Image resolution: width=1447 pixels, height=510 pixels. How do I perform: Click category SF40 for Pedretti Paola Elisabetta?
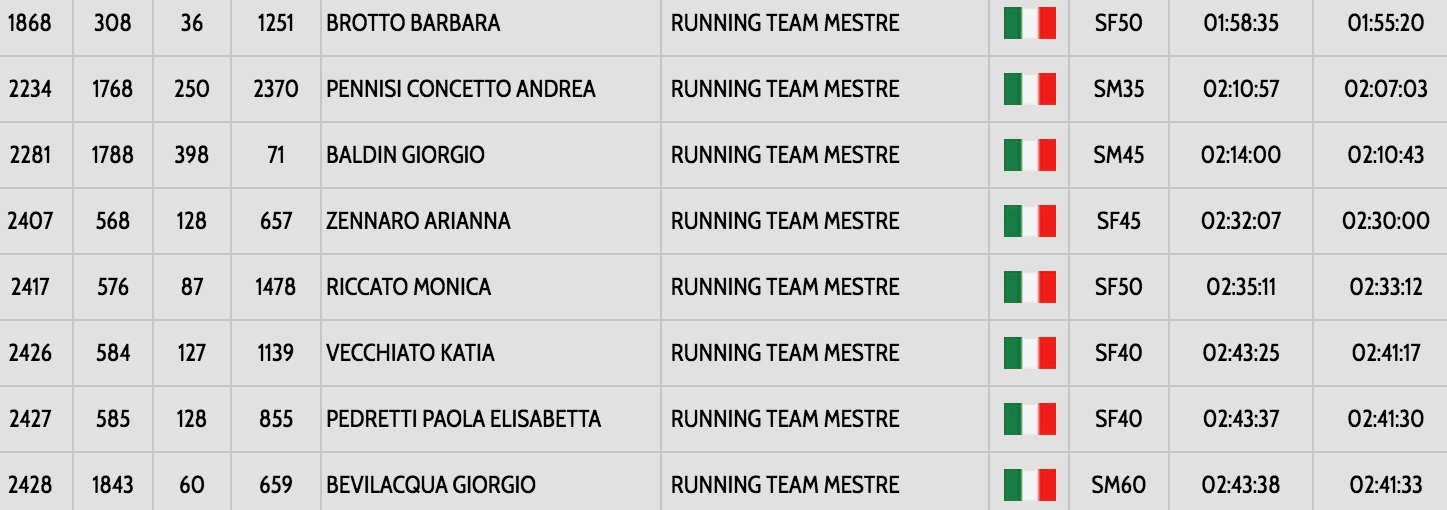click(x=1118, y=419)
